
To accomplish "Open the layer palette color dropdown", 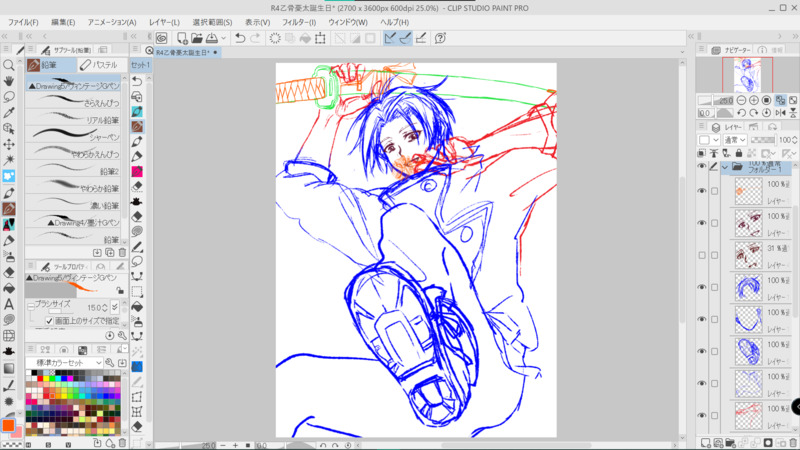I will [709, 140].
